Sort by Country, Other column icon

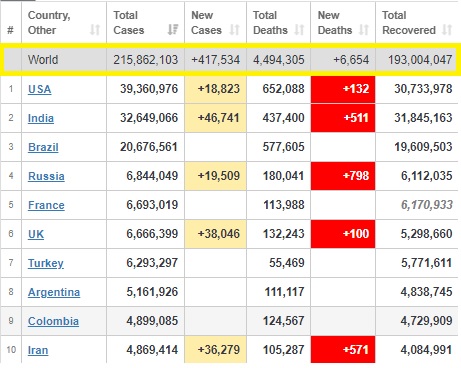click(95, 30)
